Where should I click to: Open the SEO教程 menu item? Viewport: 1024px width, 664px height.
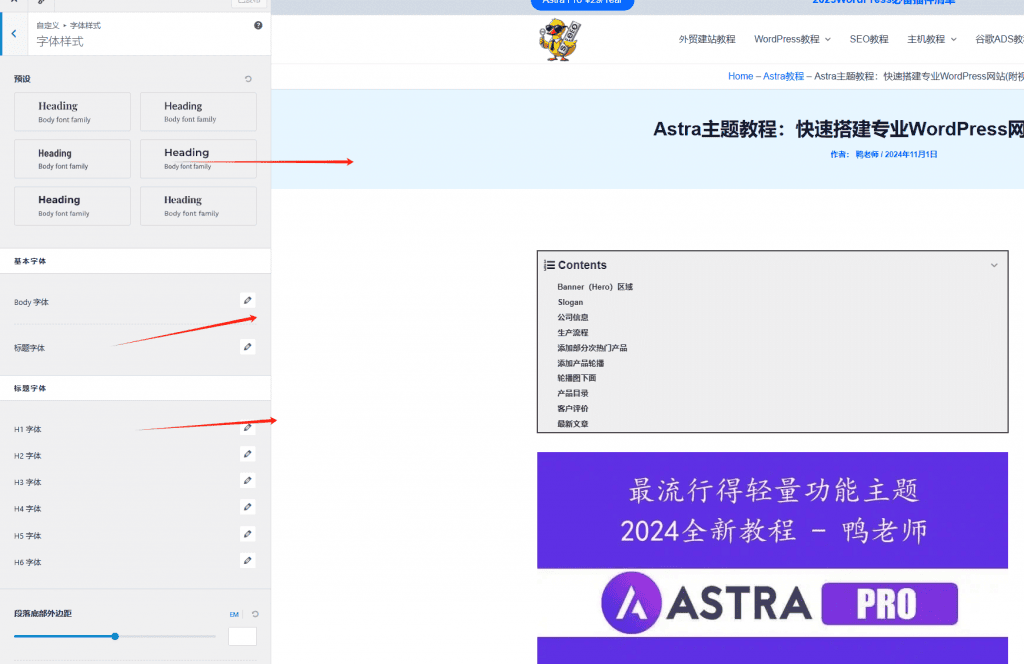tap(869, 39)
